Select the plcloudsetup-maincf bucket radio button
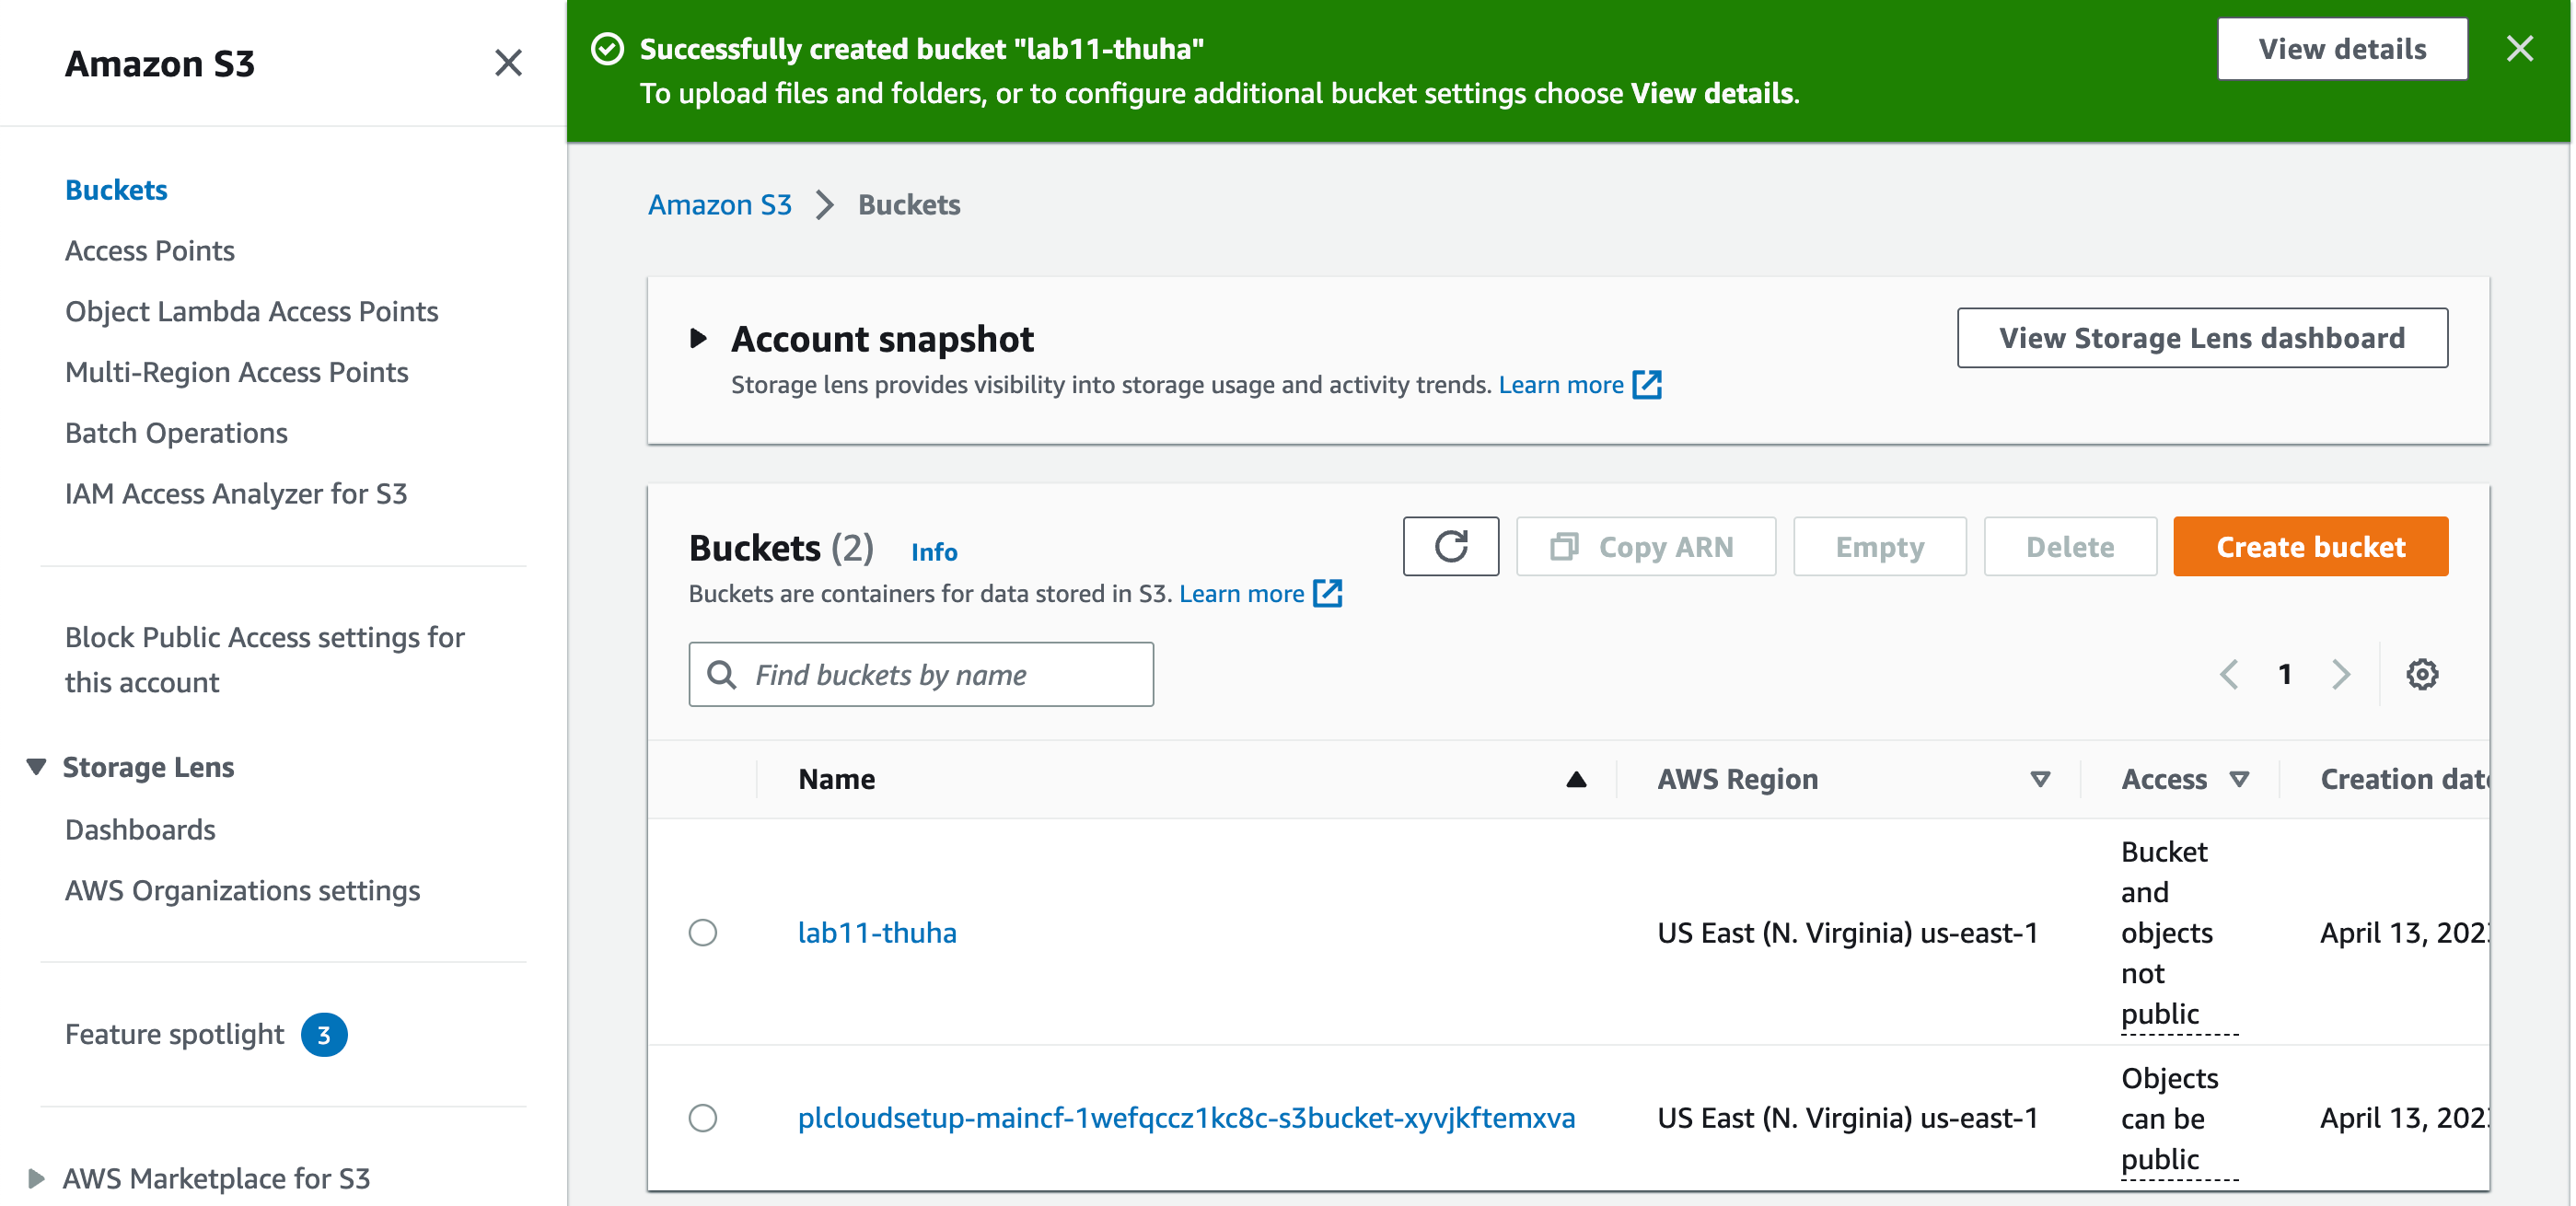Image resolution: width=2576 pixels, height=1206 pixels. tap(703, 1117)
